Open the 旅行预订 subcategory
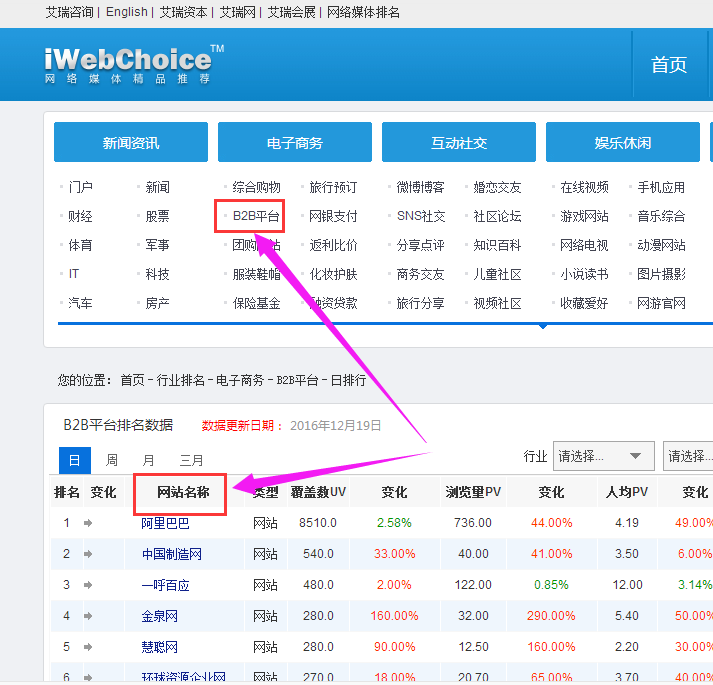The width and height of the screenshot is (713, 685). 333,187
